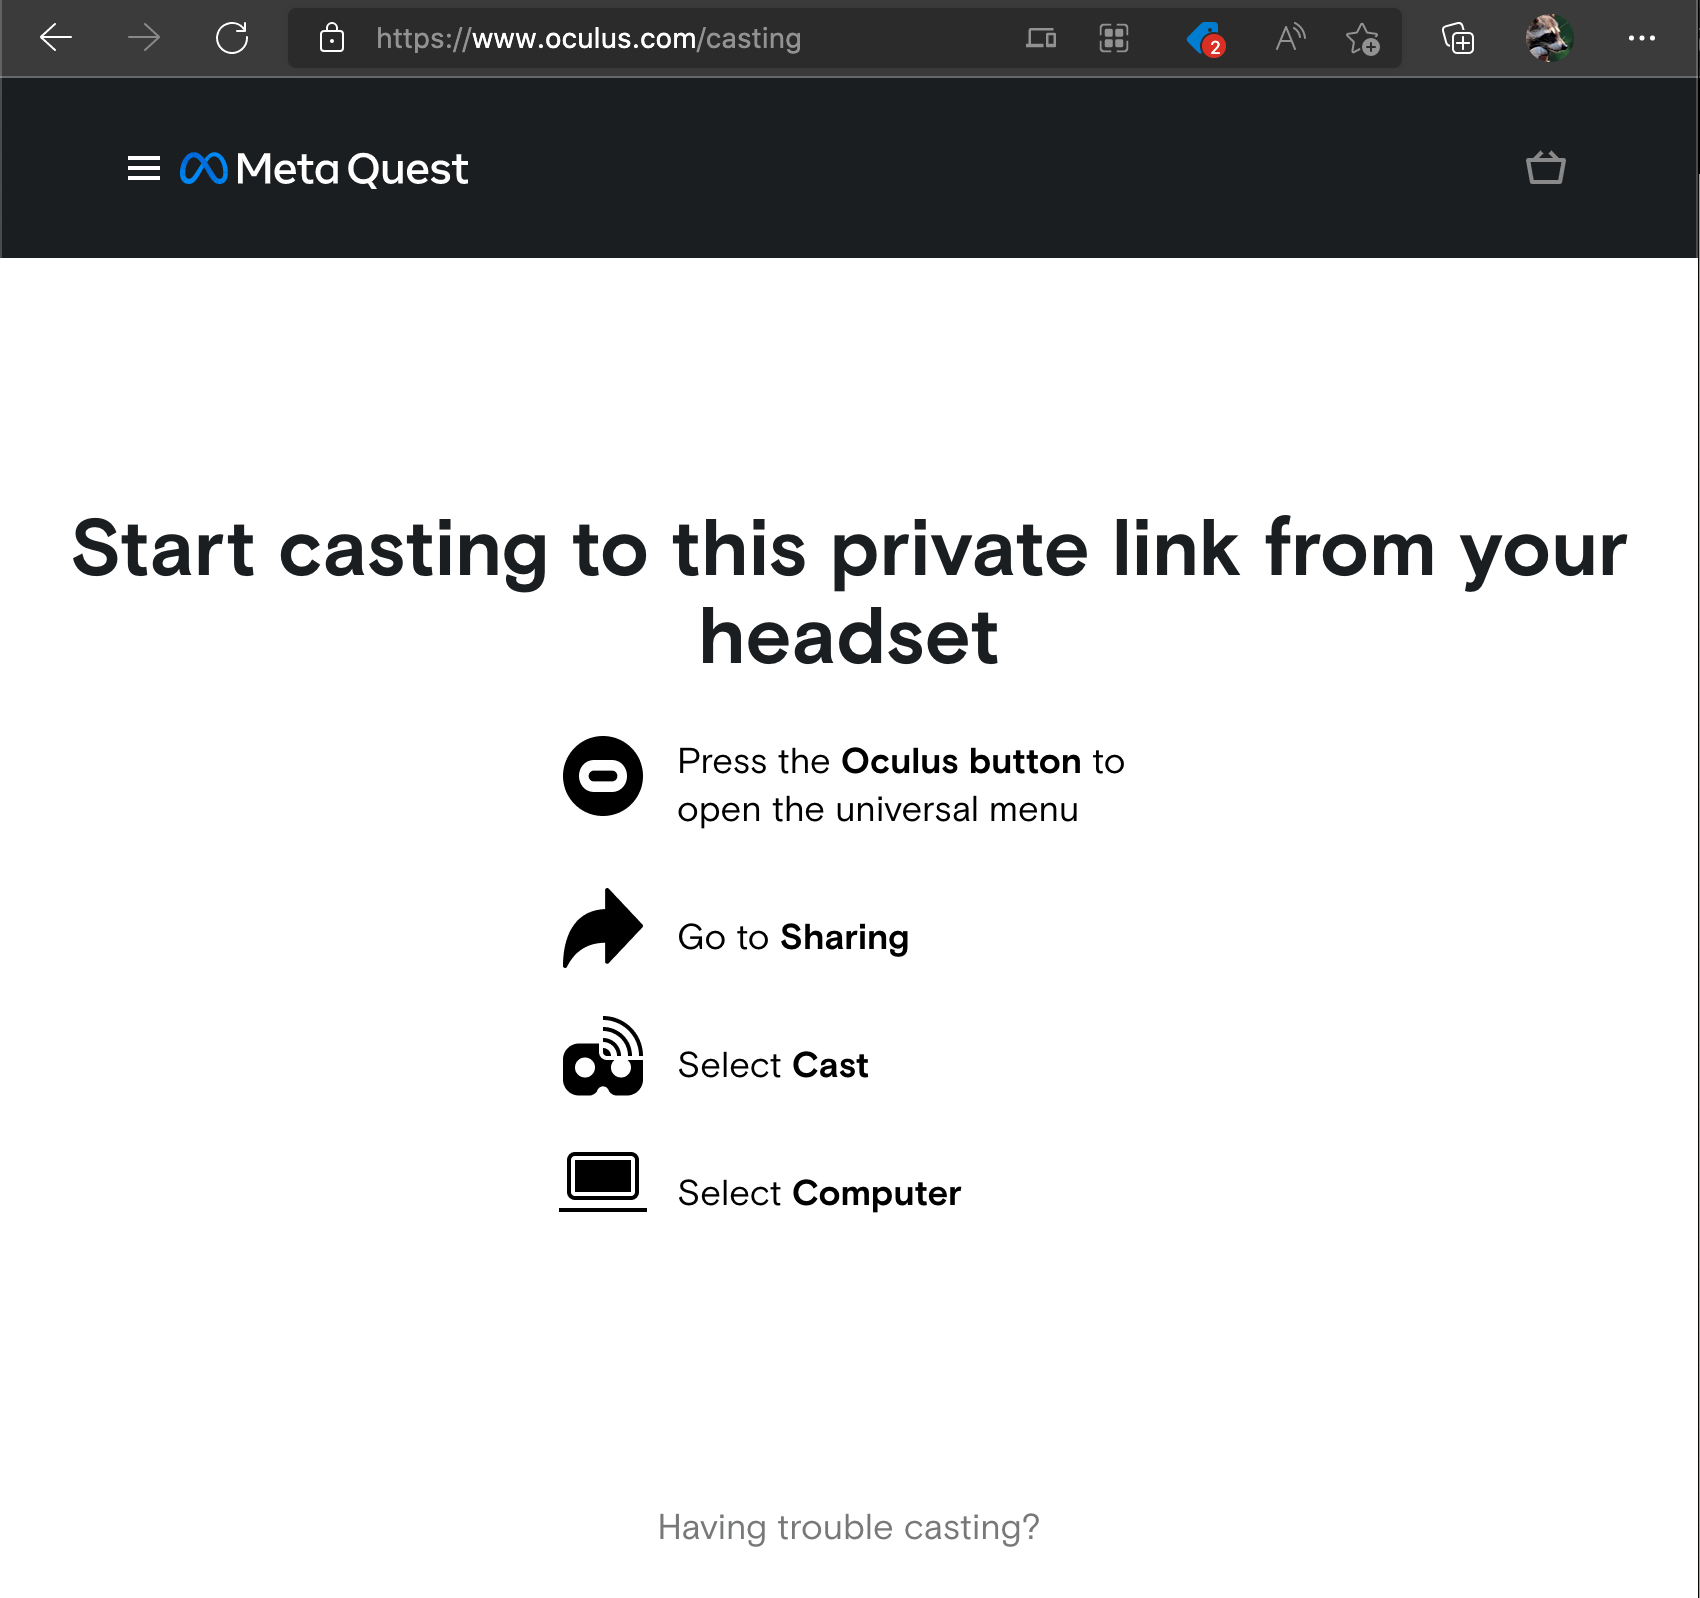Click the "Select Computer" text
This screenshot has width=1700, height=1598.
click(819, 1193)
